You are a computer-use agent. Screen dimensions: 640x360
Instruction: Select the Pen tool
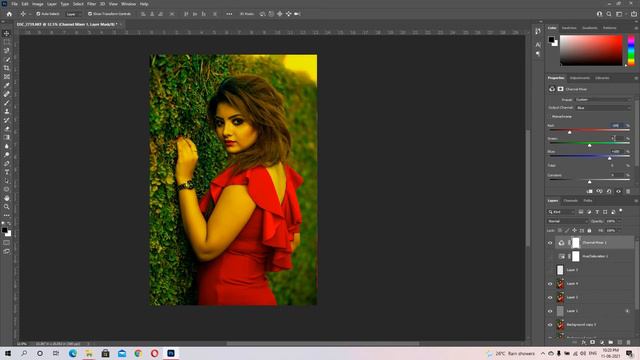[7, 163]
